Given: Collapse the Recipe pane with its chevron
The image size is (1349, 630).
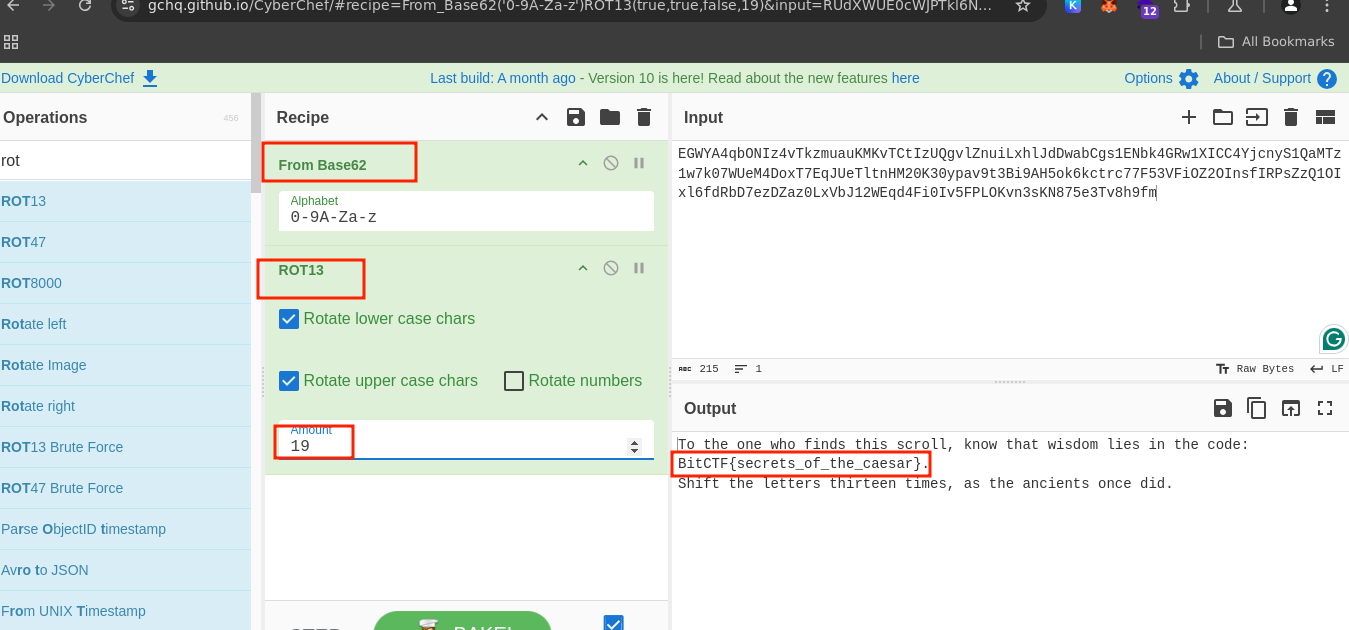Looking at the screenshot, I should (542, 117).
